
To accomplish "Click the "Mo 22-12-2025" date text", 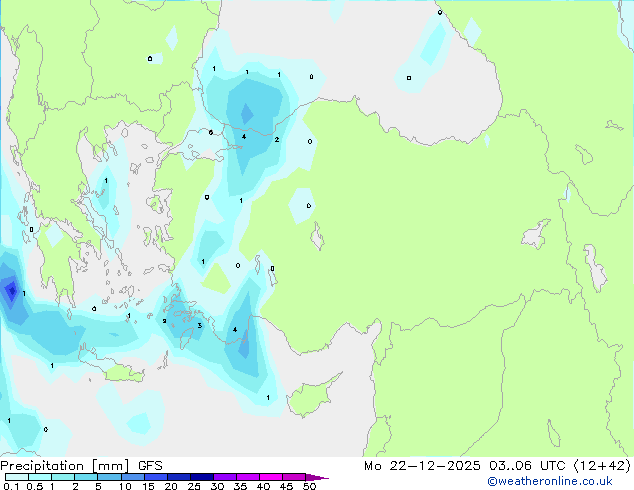I will [x=422, y=466].
